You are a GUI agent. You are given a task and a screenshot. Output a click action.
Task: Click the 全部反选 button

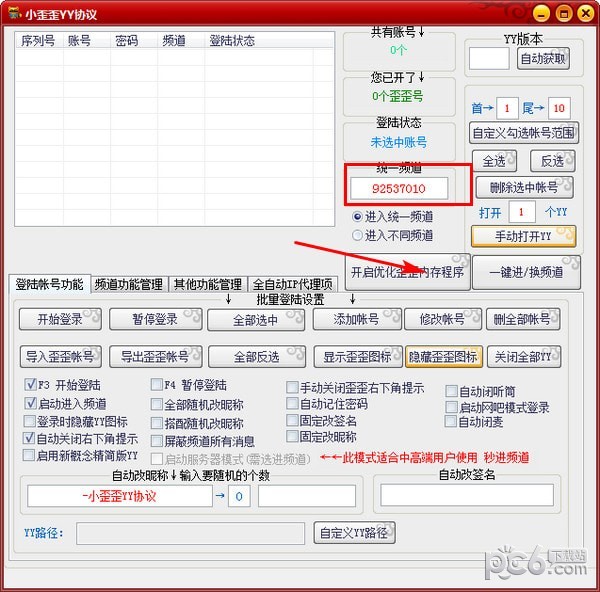(x=257, y=357)
